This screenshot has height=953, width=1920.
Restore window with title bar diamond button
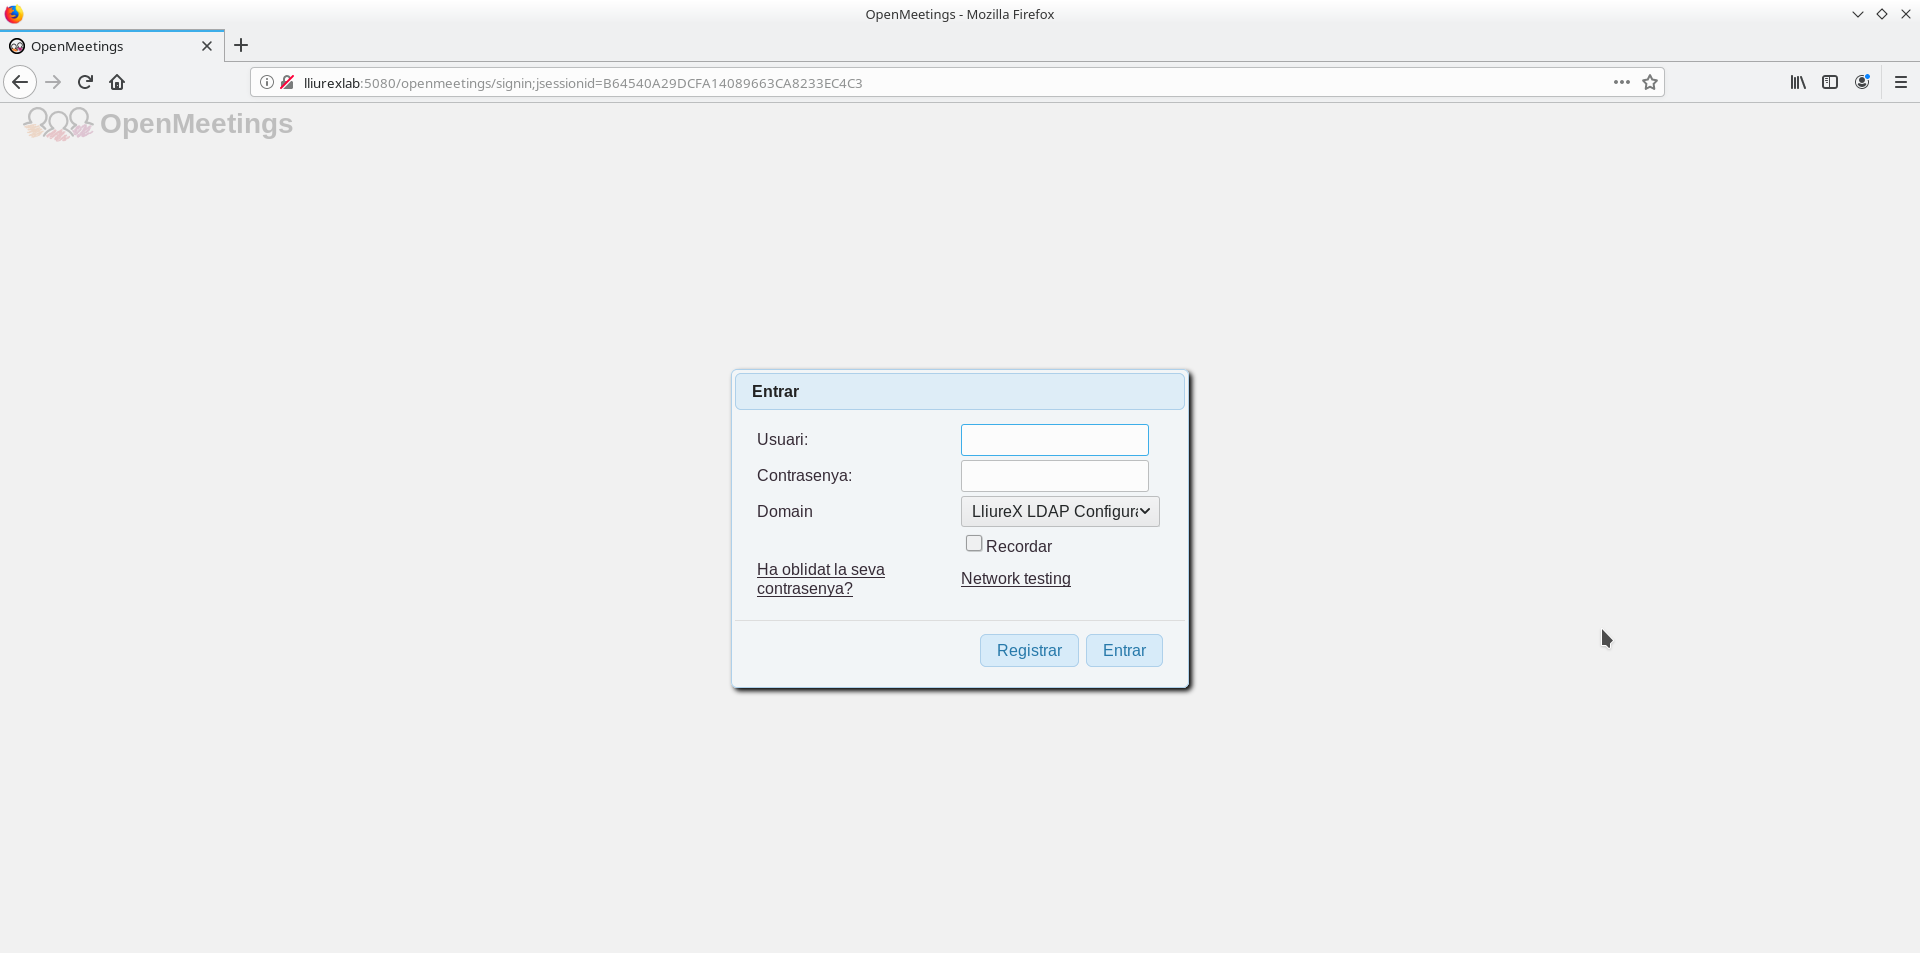(x=1882, y=14)
